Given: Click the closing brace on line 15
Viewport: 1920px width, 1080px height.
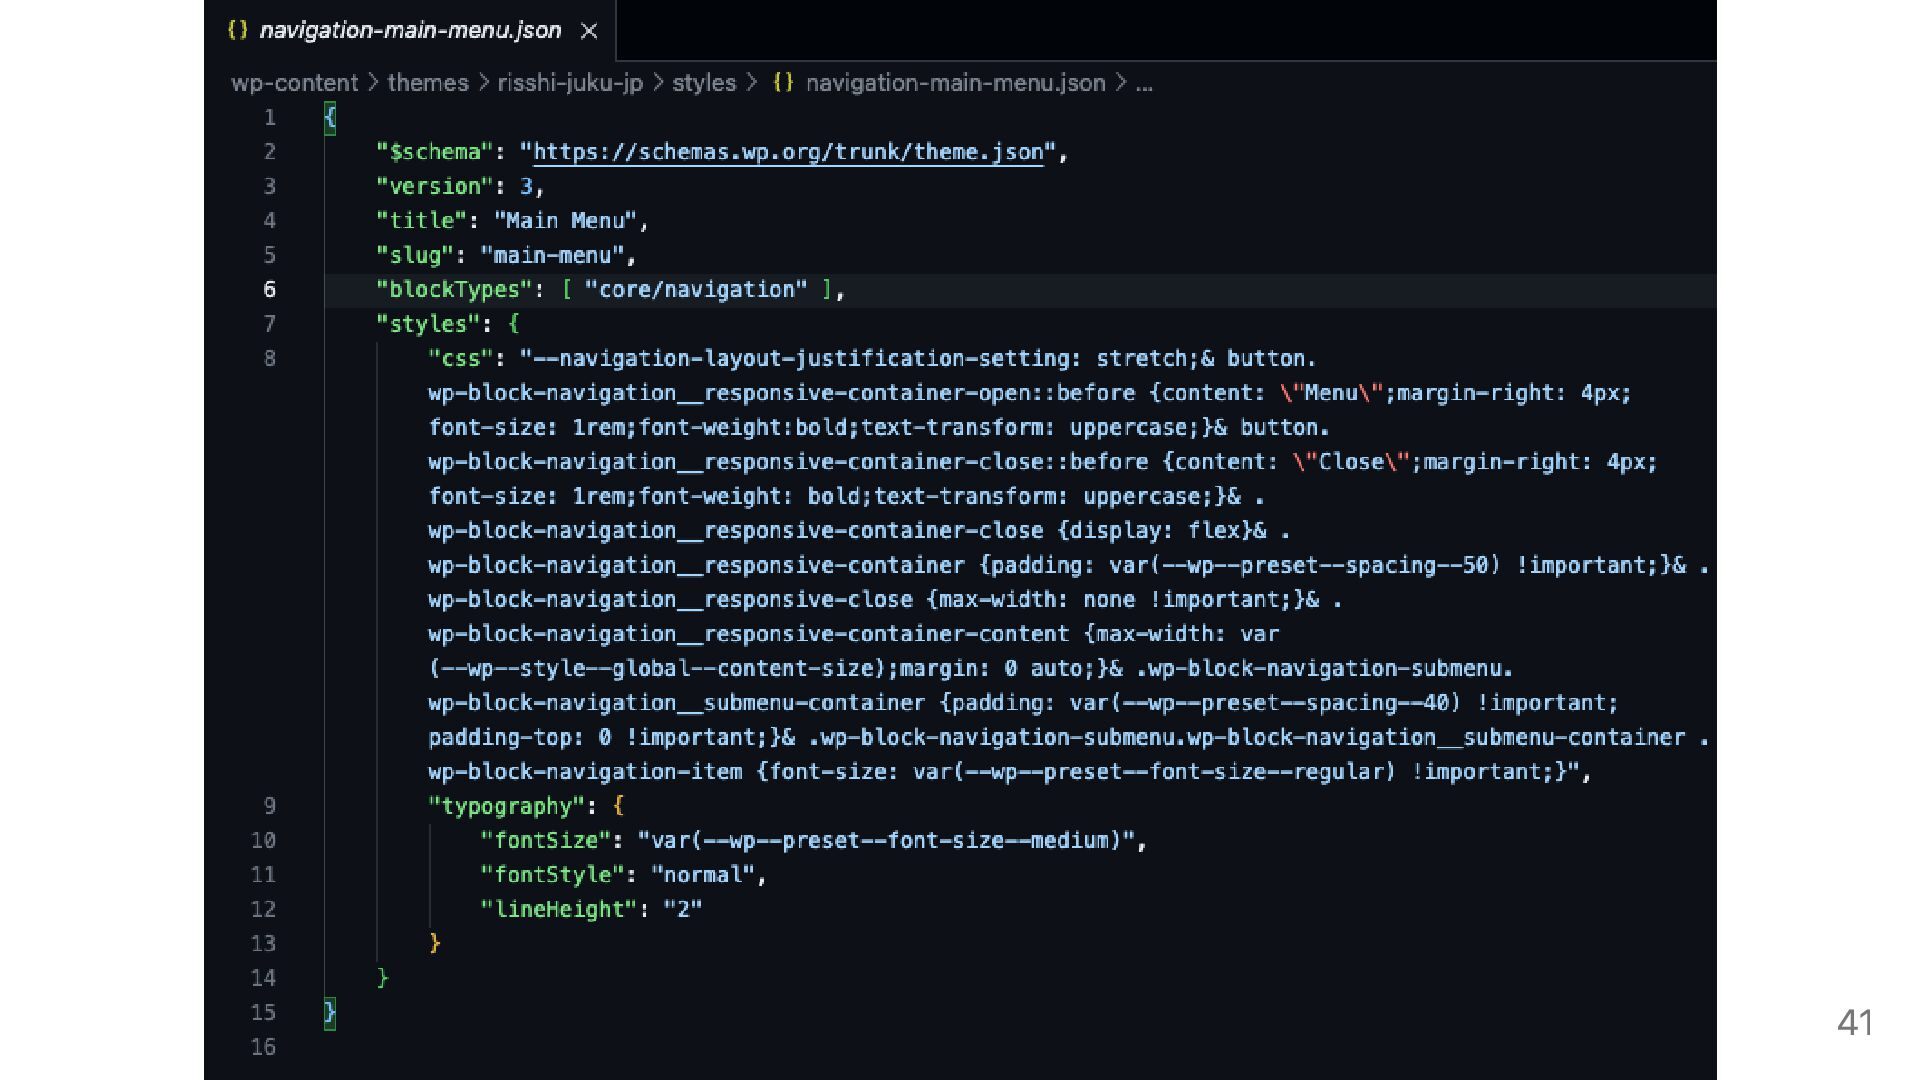Looking at the screenshot, I should click(x=330, y=1012).
